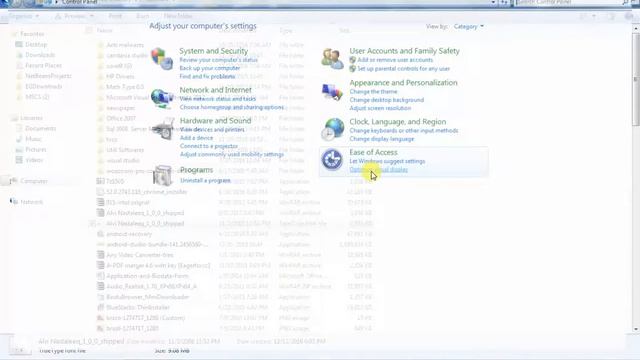The width and height of the screenshot is (640, 360).
Task: Select the Add a device link
Action: (196, 138)
